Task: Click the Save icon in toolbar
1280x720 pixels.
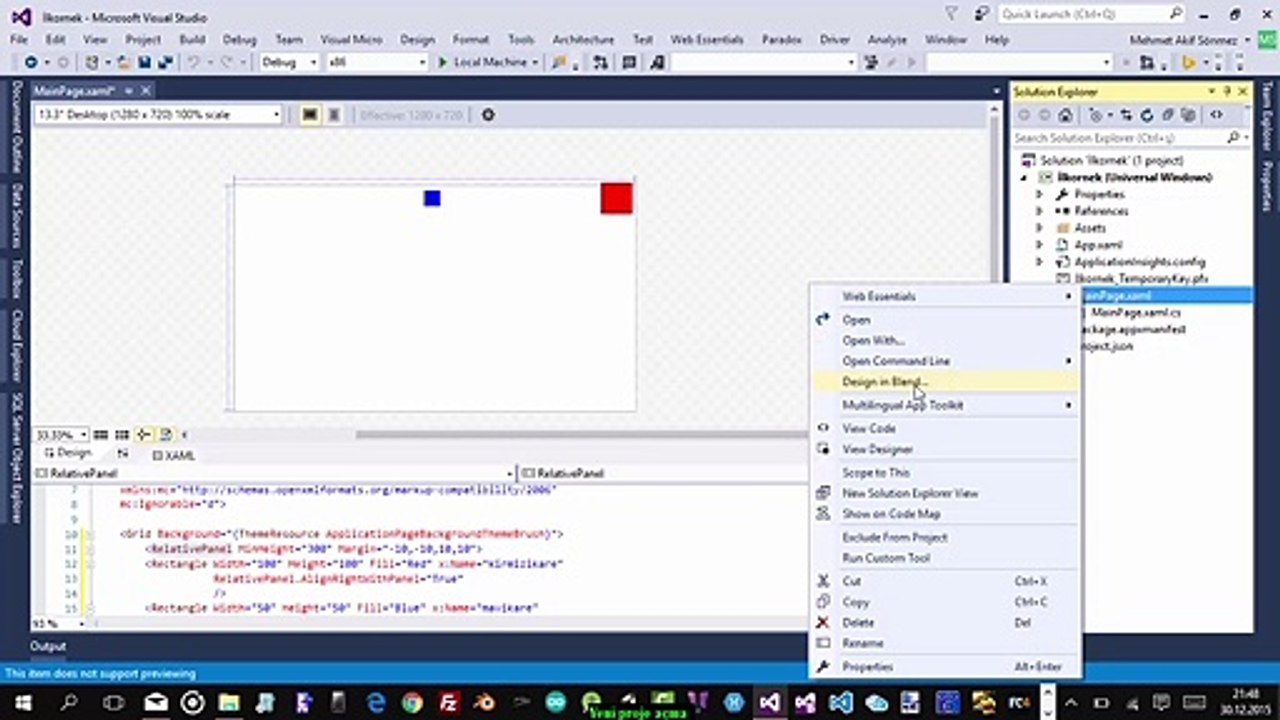Action: point(144,62)
